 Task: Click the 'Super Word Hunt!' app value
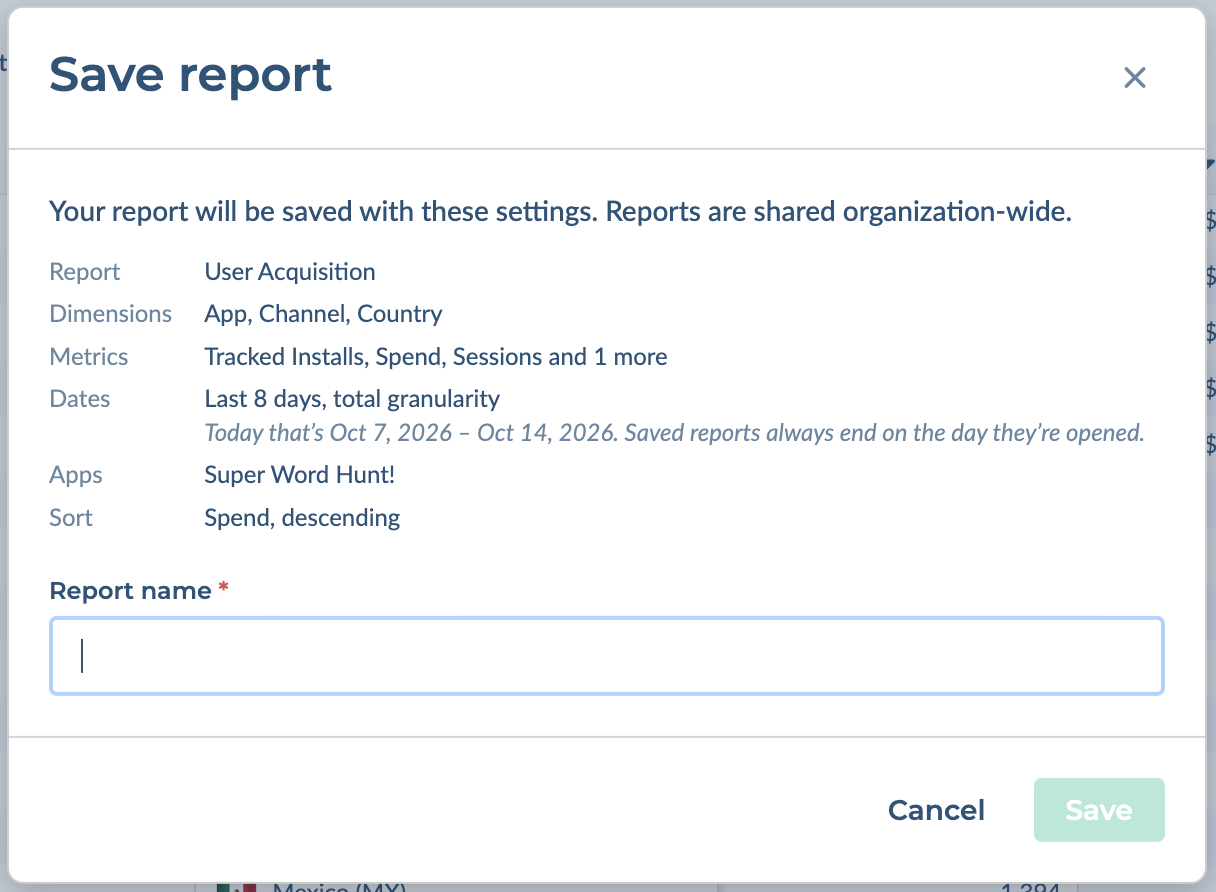pos(300,475)
